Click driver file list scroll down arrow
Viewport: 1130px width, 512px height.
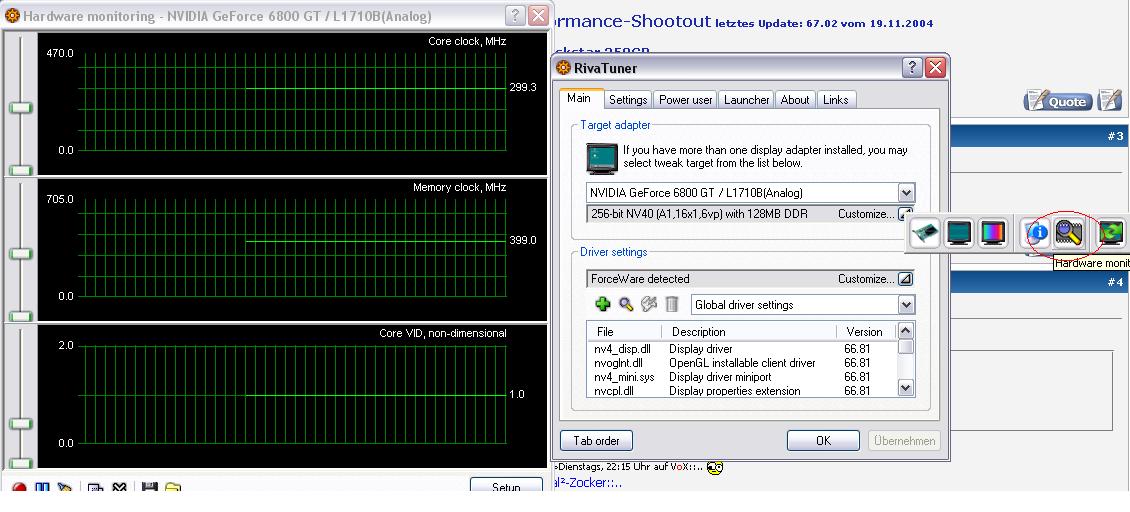click(907, 388)
